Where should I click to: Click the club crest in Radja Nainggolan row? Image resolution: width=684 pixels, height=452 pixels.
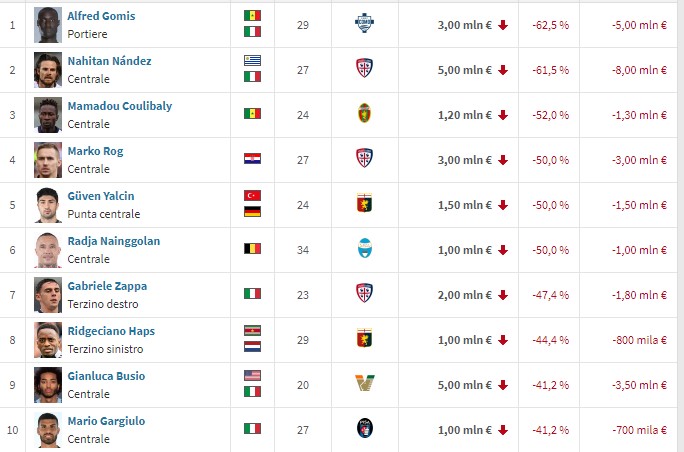tap(365, 248)
